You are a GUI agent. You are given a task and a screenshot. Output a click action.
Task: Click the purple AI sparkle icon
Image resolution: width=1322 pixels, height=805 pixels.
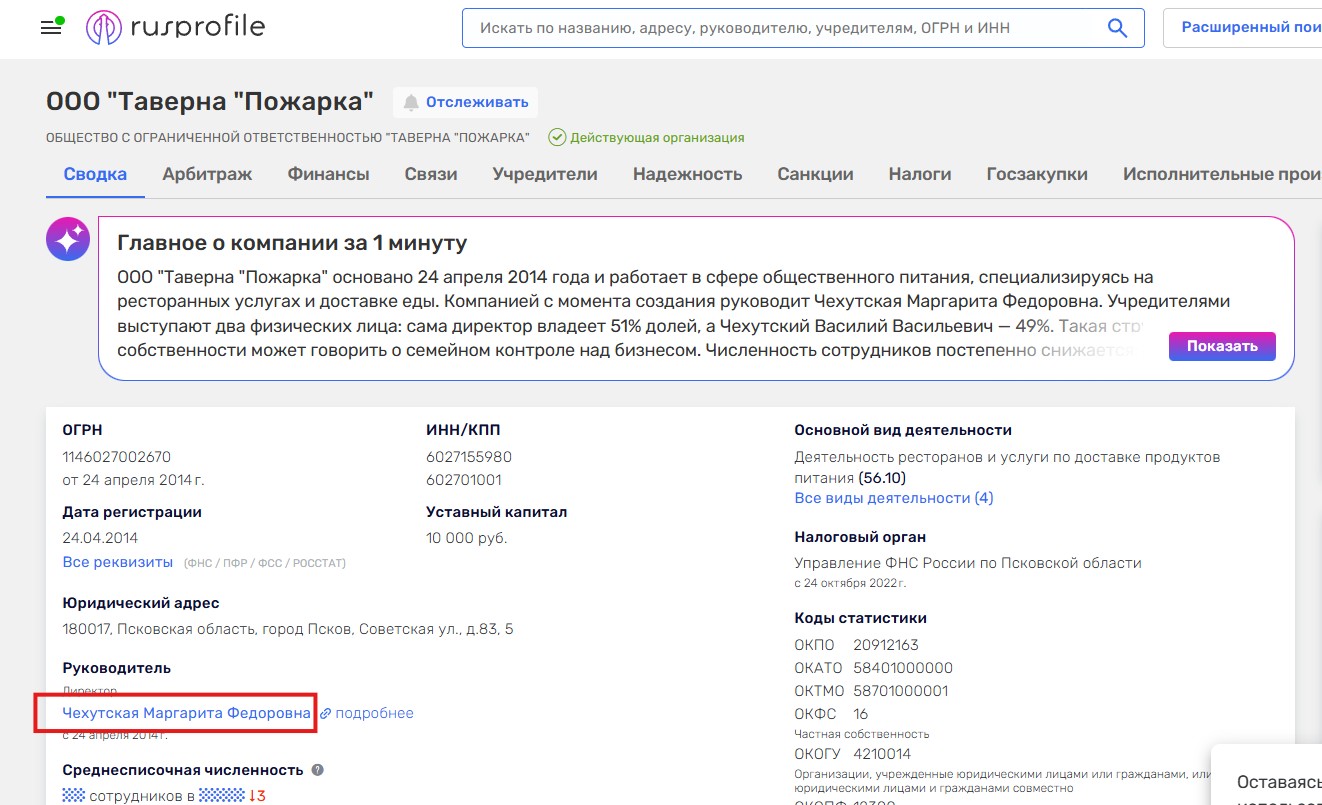pyautogui.click(x=68, y=240)
